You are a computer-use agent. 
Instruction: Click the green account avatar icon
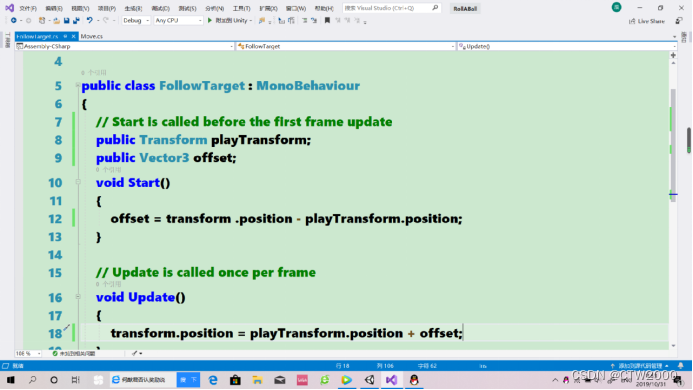coord(616,7)
